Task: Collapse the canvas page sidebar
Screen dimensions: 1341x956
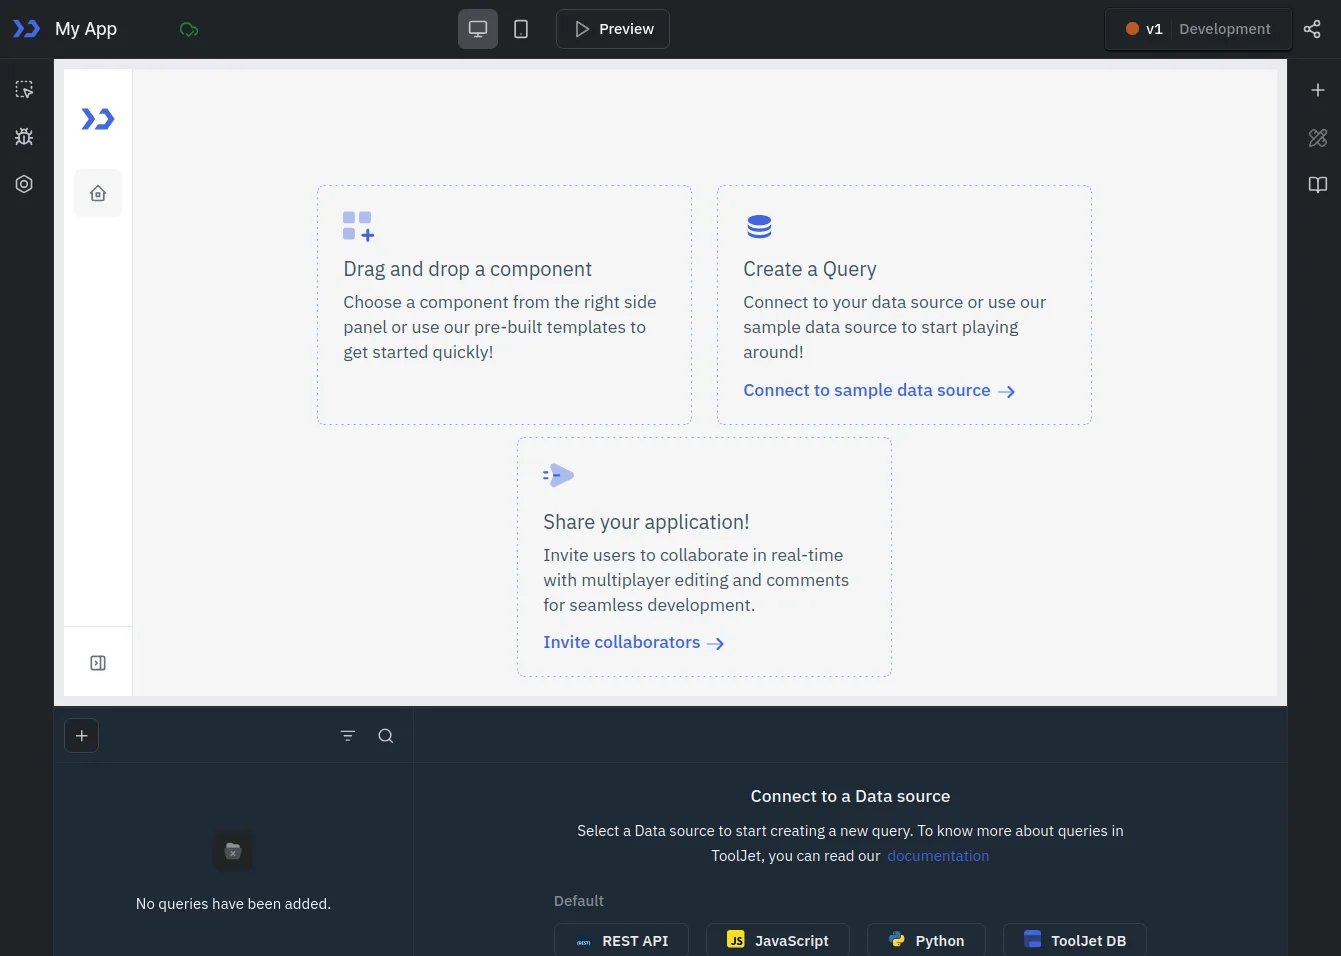Action: click(x=98, y=663)
